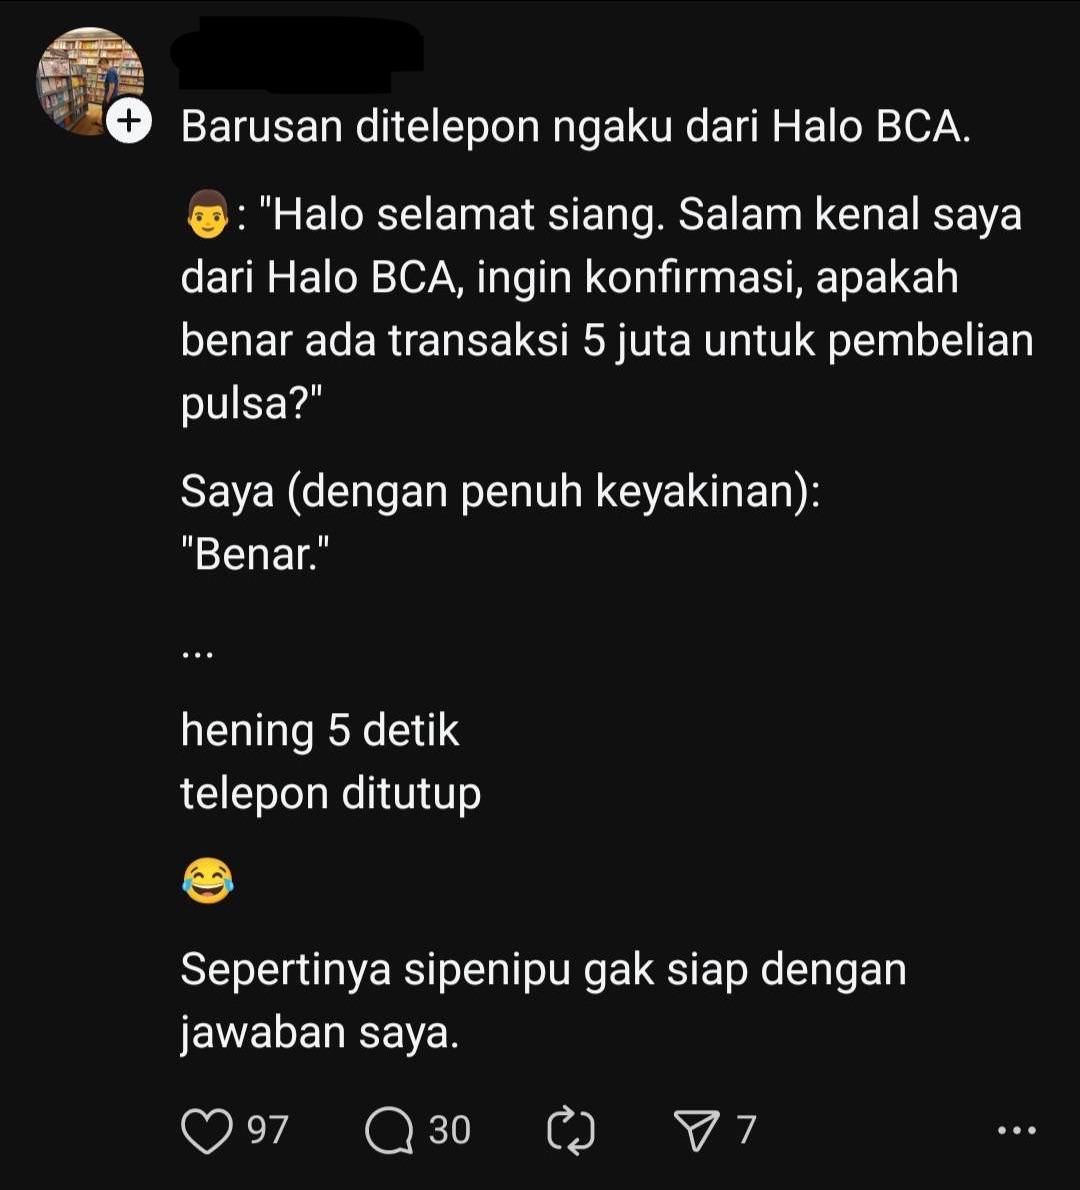Click the laughing-crying emoji
The width and height of the screenshot is (1080, 1190).
(208, 881)
